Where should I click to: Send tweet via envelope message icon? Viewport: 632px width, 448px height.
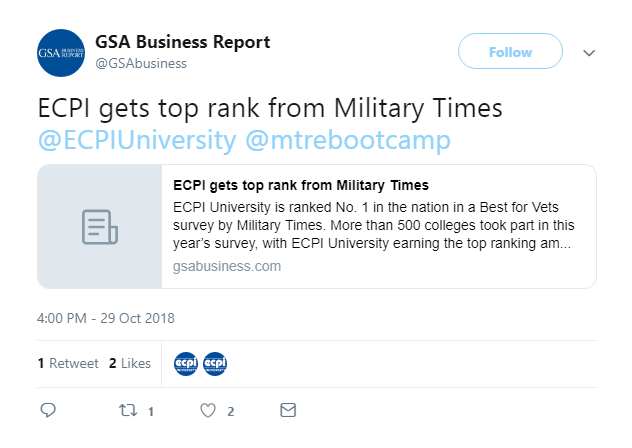[x=288, y=410]
